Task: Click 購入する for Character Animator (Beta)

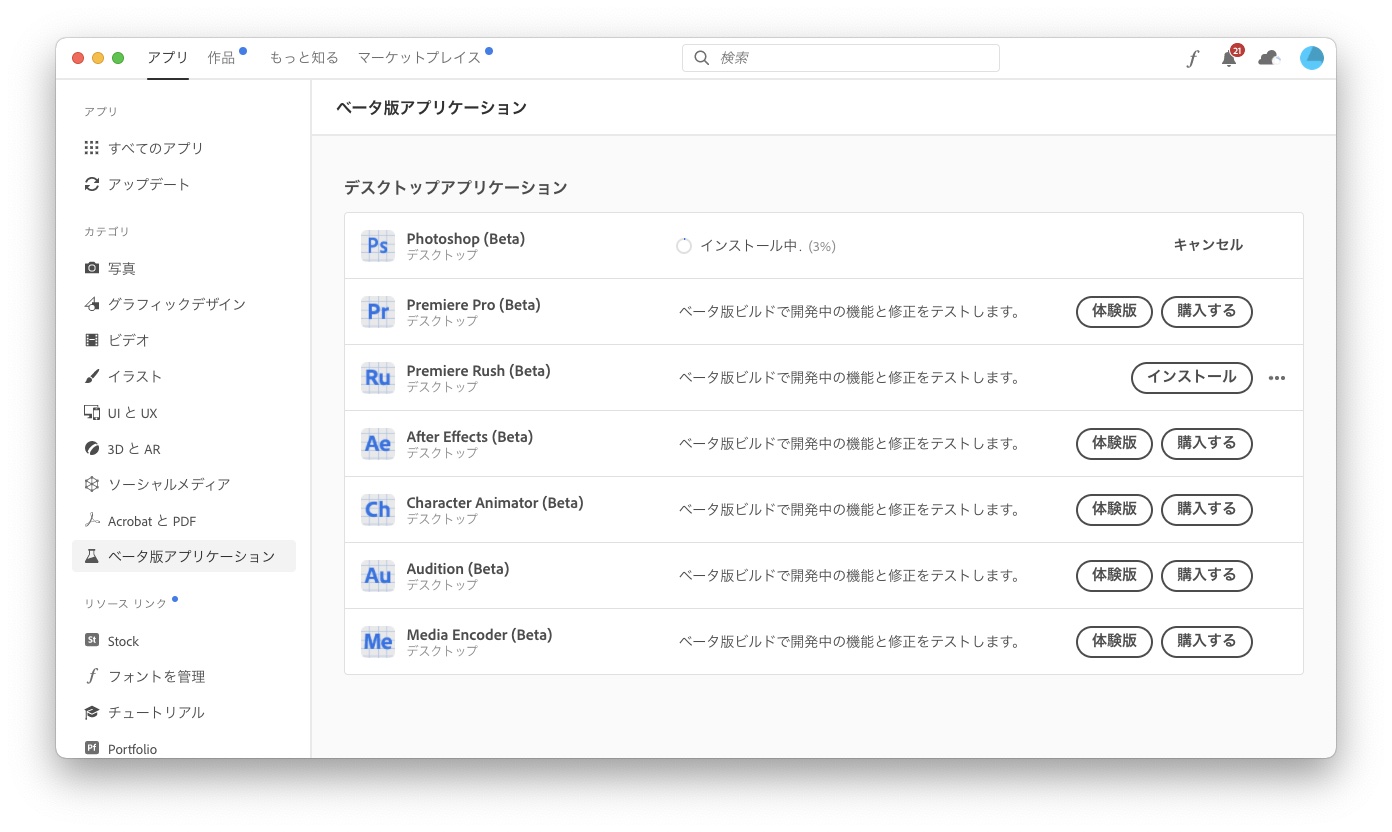Action: 1207,509
